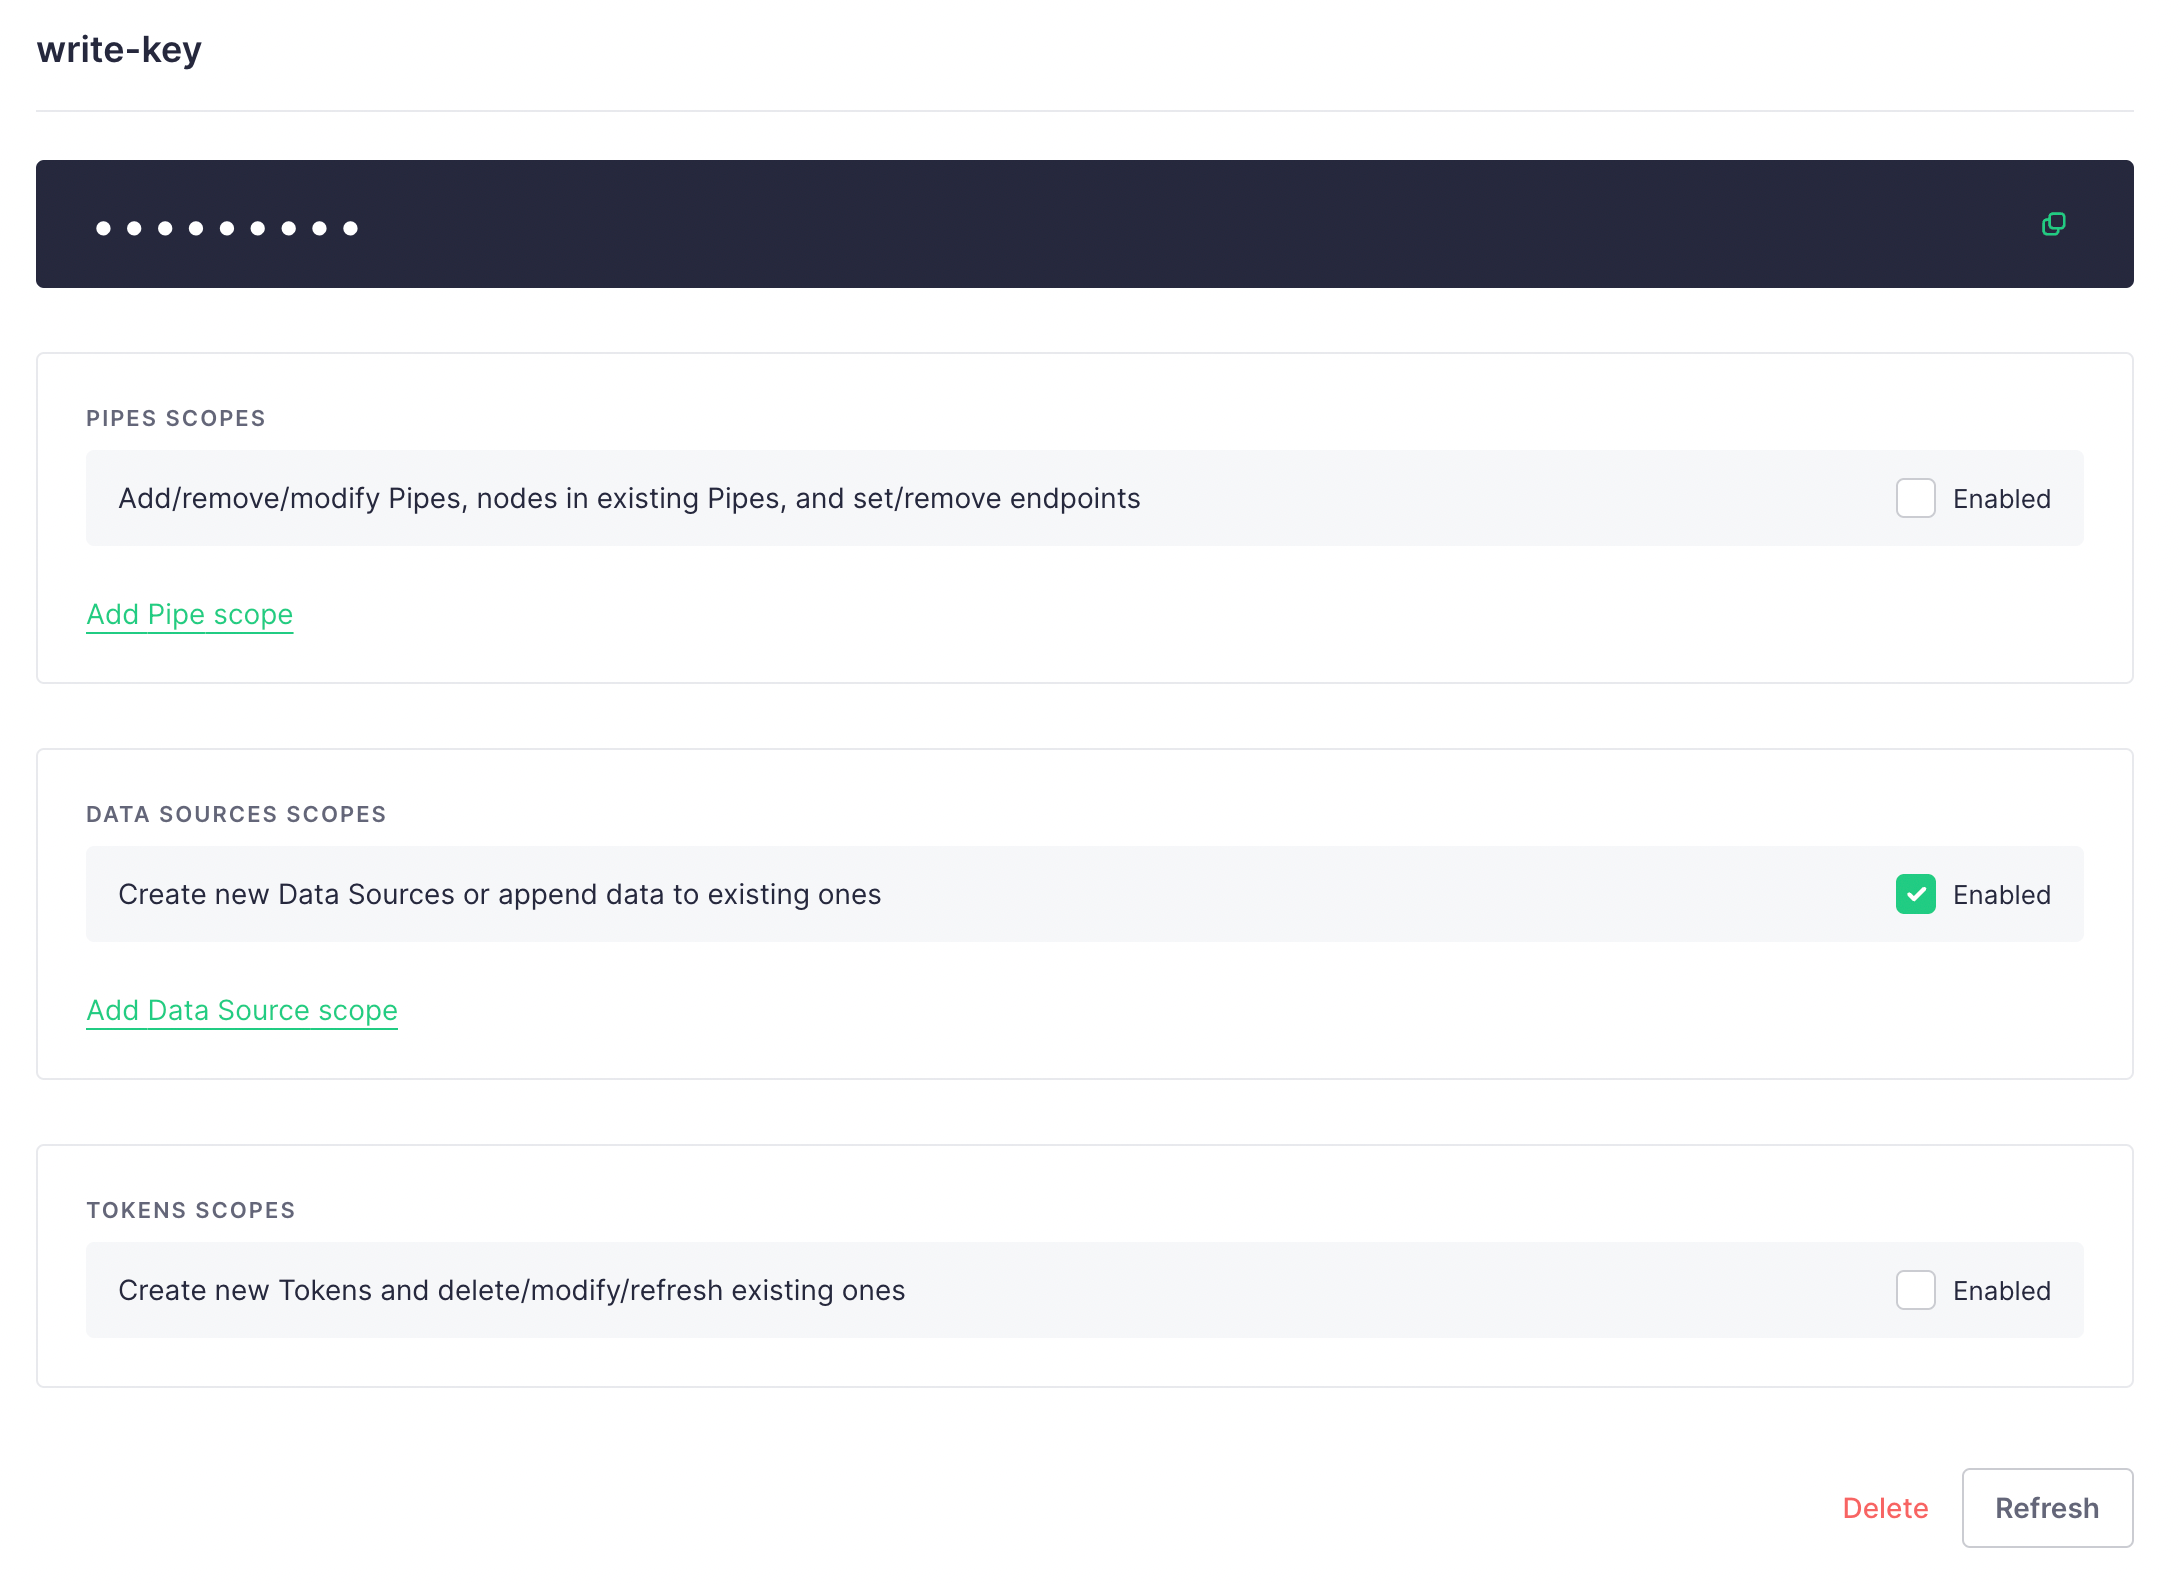Screen dimensions: 2180x1584
Task: Click the TOKENS SCOPES section header
Action: pos(191,1210)
